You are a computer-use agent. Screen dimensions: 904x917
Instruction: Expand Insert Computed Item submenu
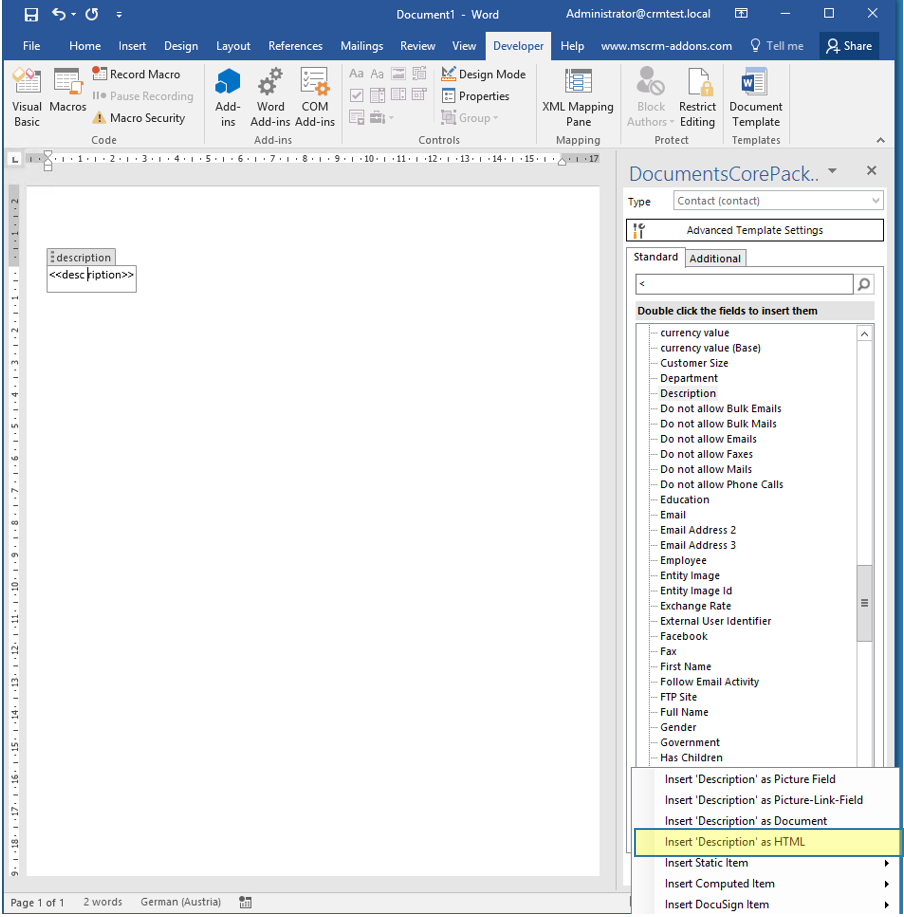(766, 884)
